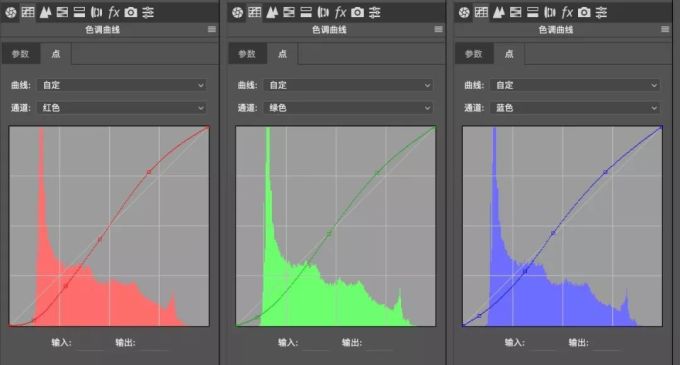Open Camera Calibration icon in green channel panel
This screenshot has height=365, width=680.
point(357,13)
